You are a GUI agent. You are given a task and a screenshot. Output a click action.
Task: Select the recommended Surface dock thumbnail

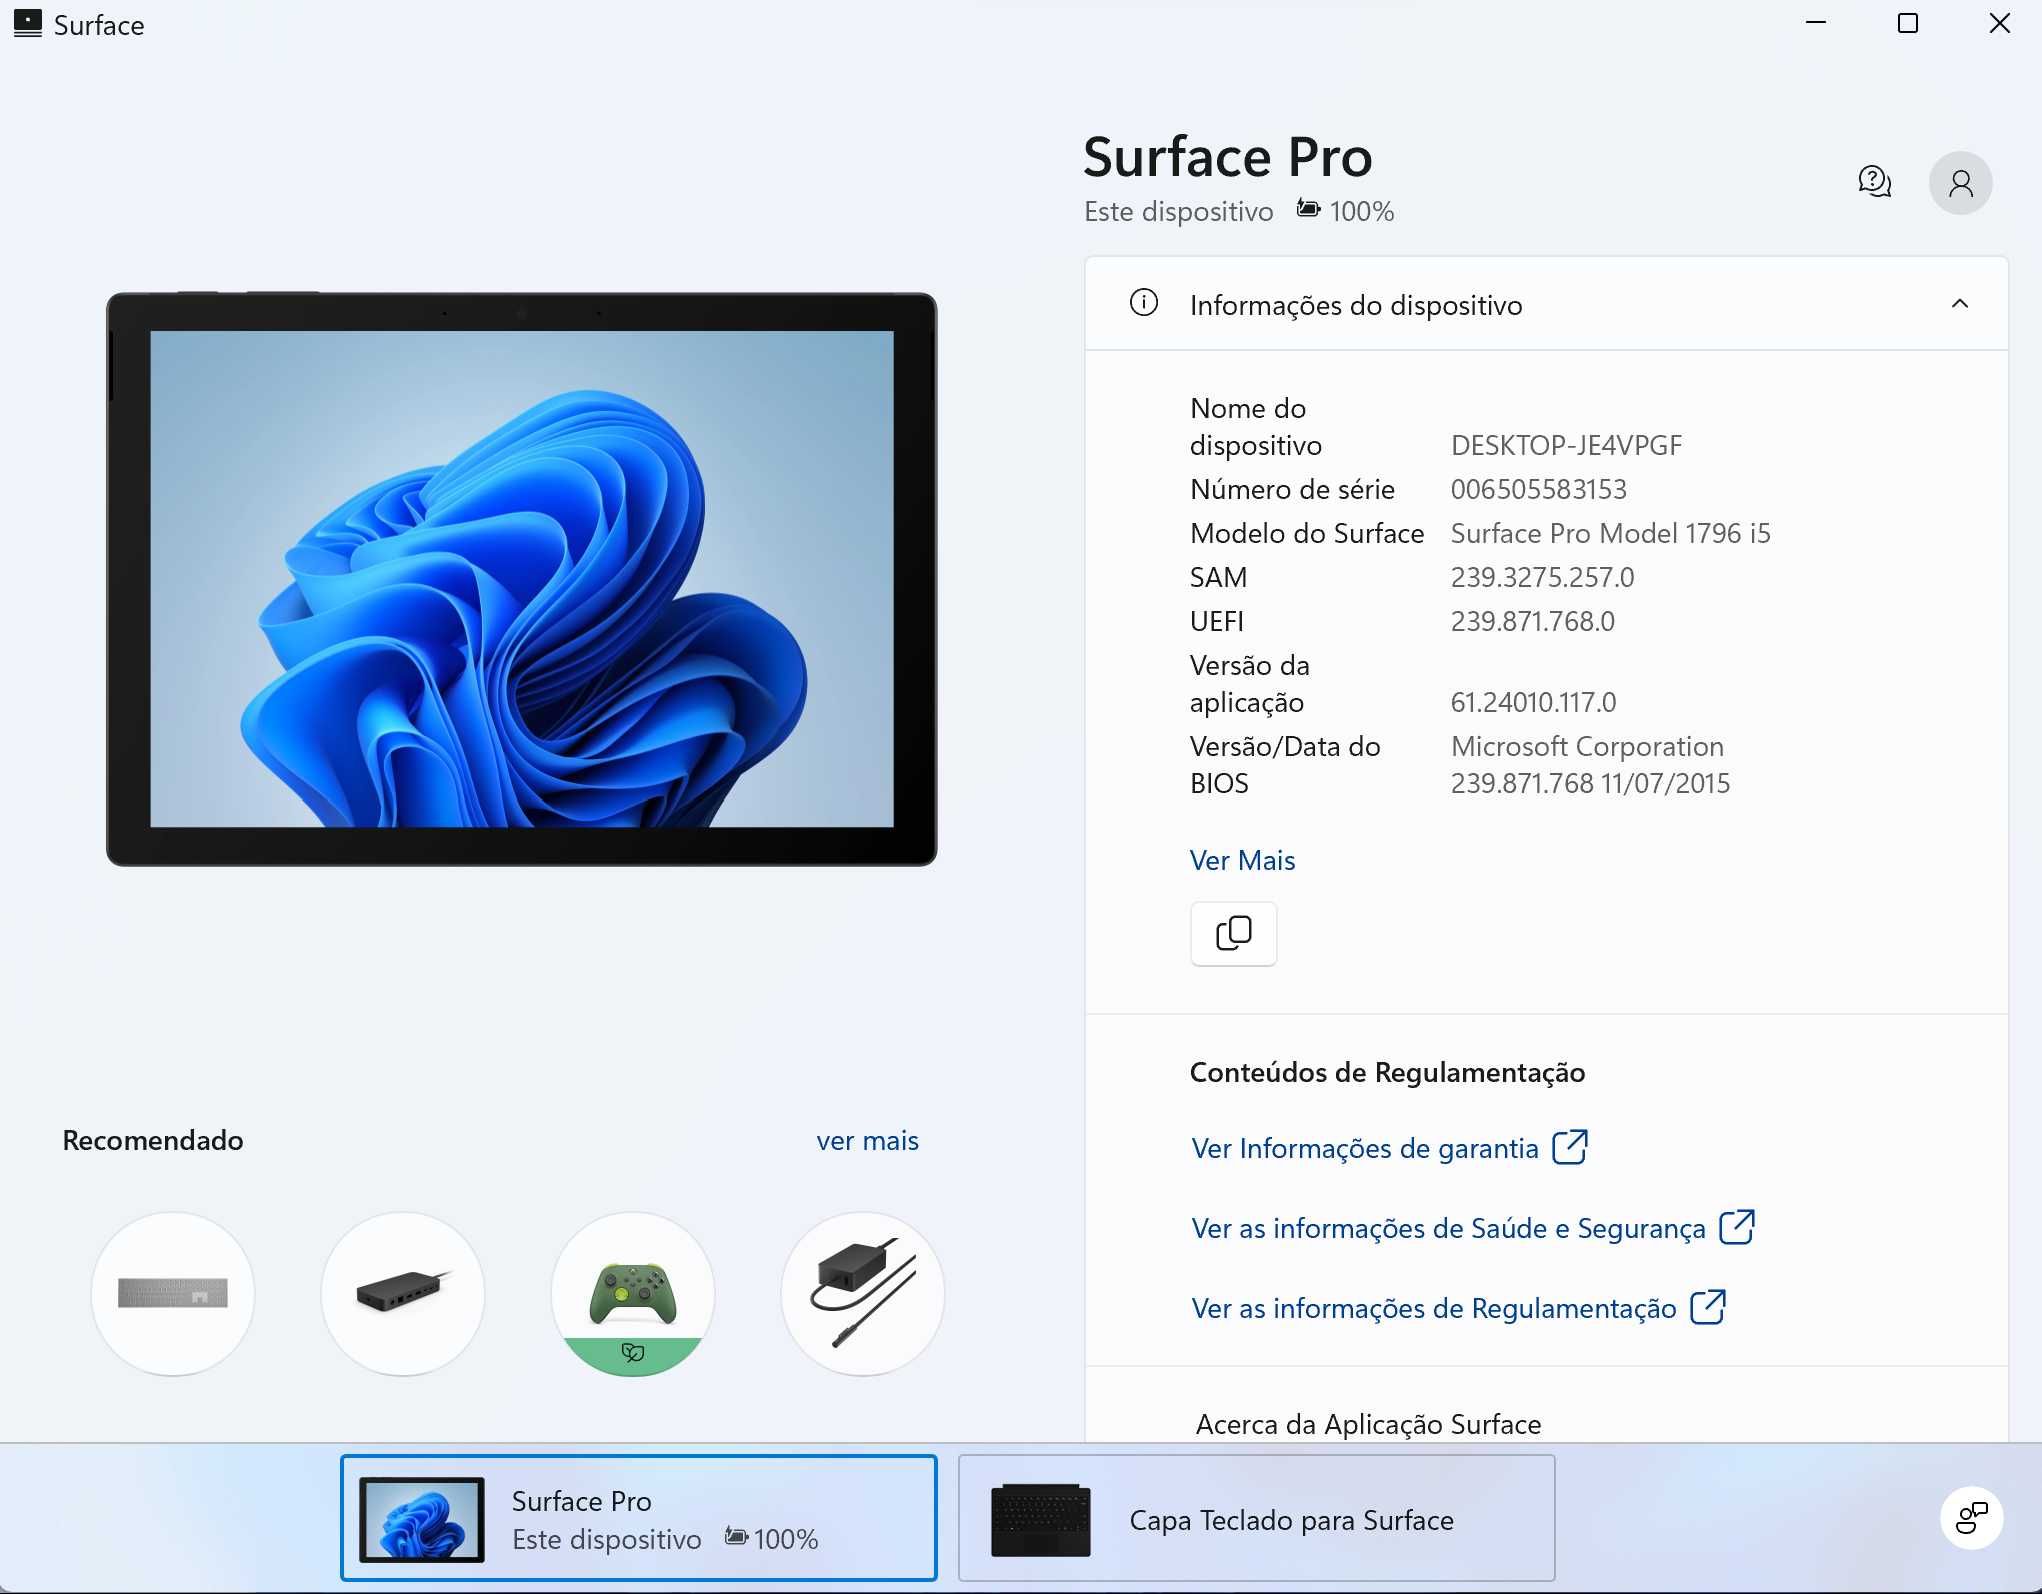pyautogui.click(x=403, y=1294)
